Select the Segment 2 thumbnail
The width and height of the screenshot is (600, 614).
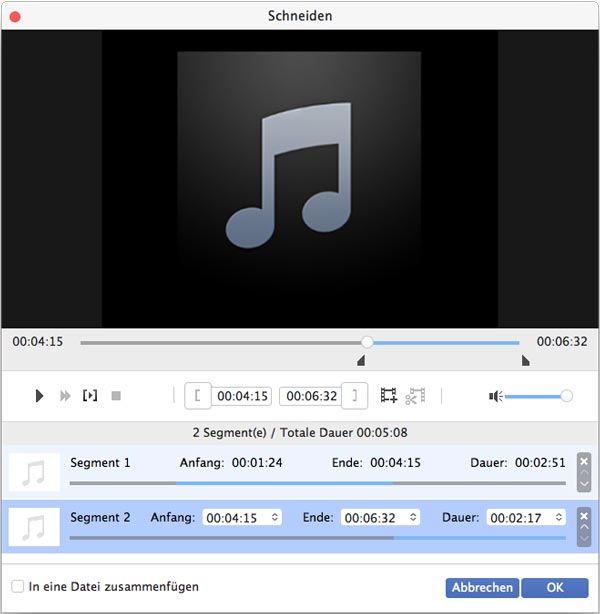[34, 527]
